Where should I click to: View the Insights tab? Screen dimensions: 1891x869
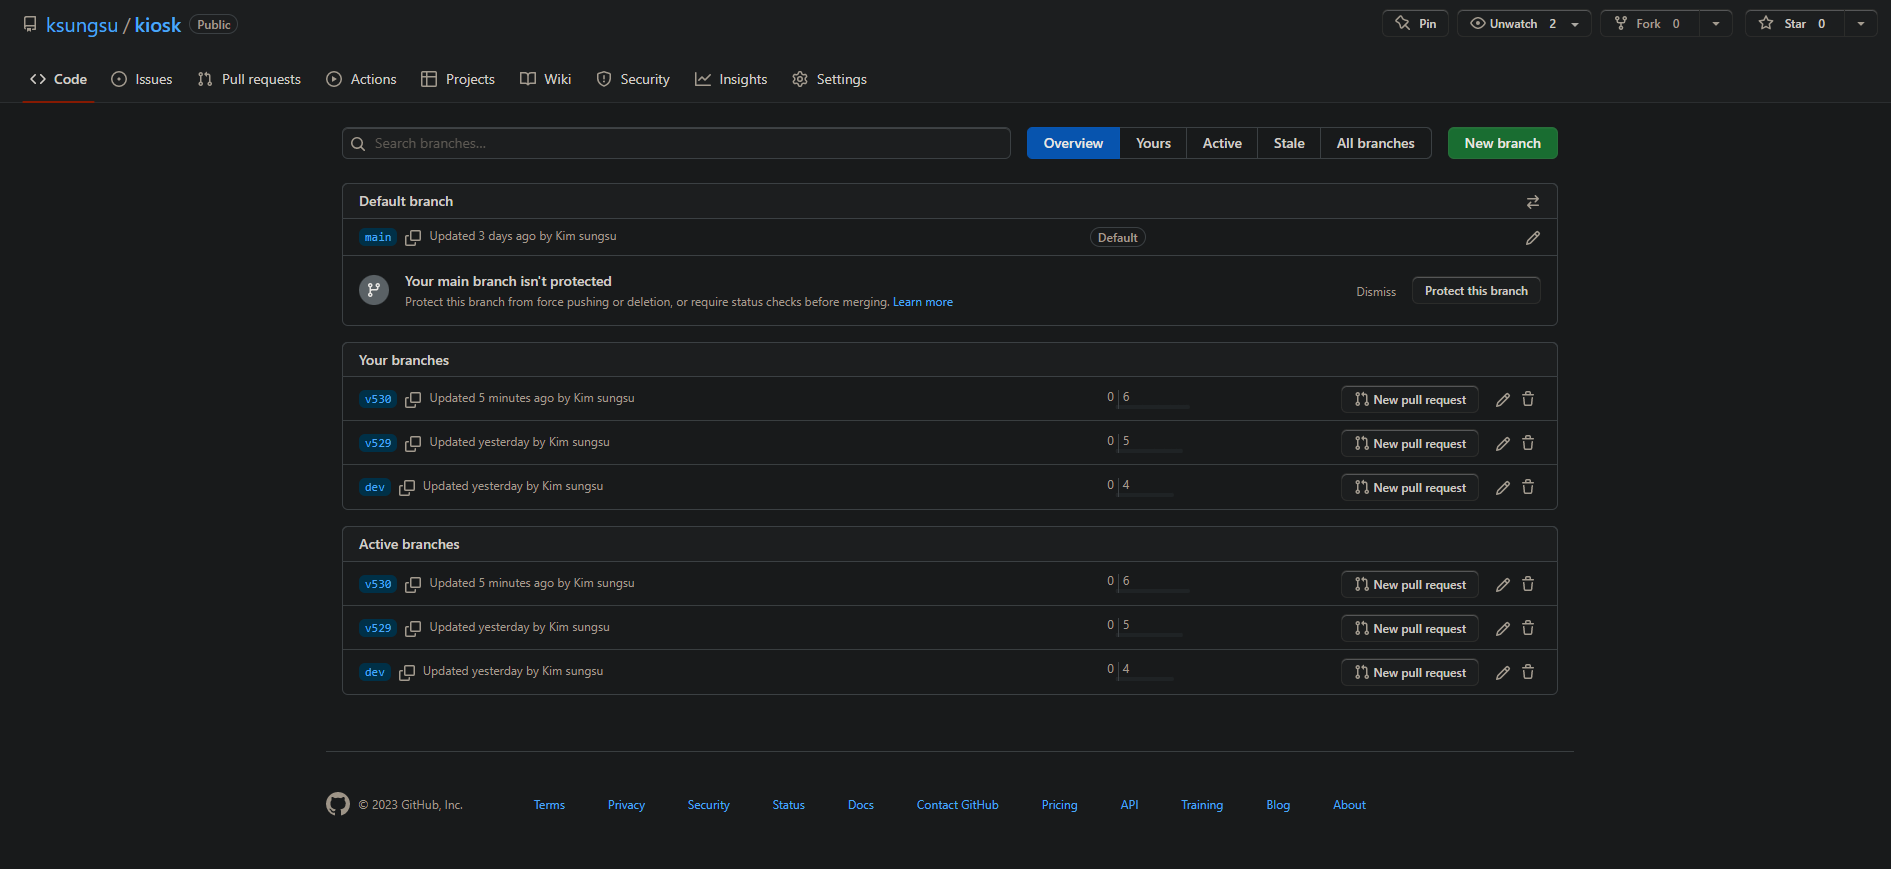tap(731, 79)
